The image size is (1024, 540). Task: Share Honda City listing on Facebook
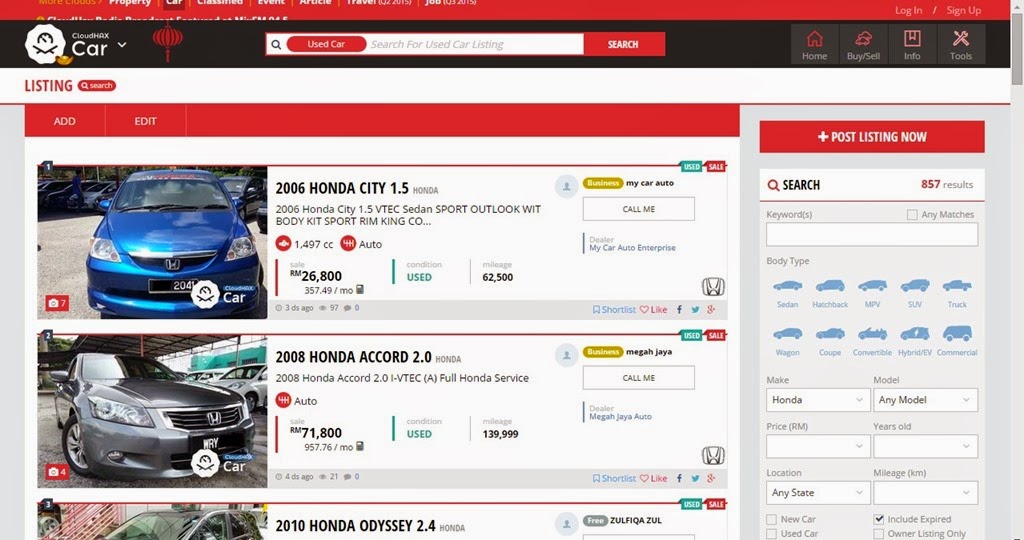tap(679, 310)
